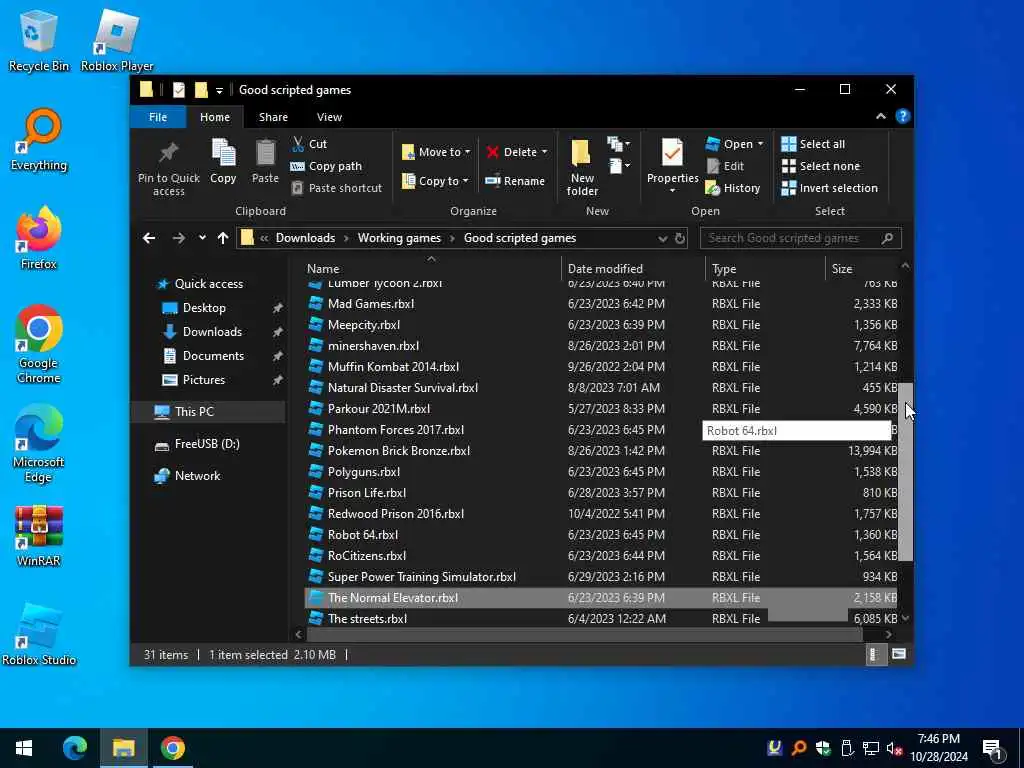This screenshot has height=768, width=1024.
Task: Open the File menu tab
Action: tap(158, 117)
